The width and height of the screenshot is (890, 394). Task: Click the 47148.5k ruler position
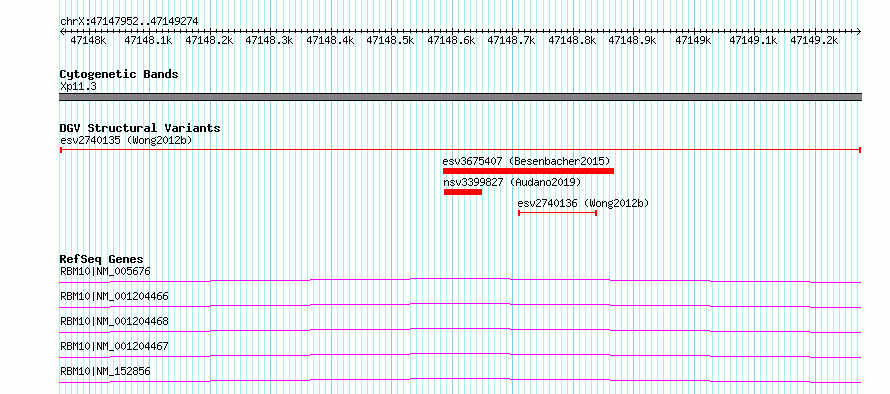point(391,40)
